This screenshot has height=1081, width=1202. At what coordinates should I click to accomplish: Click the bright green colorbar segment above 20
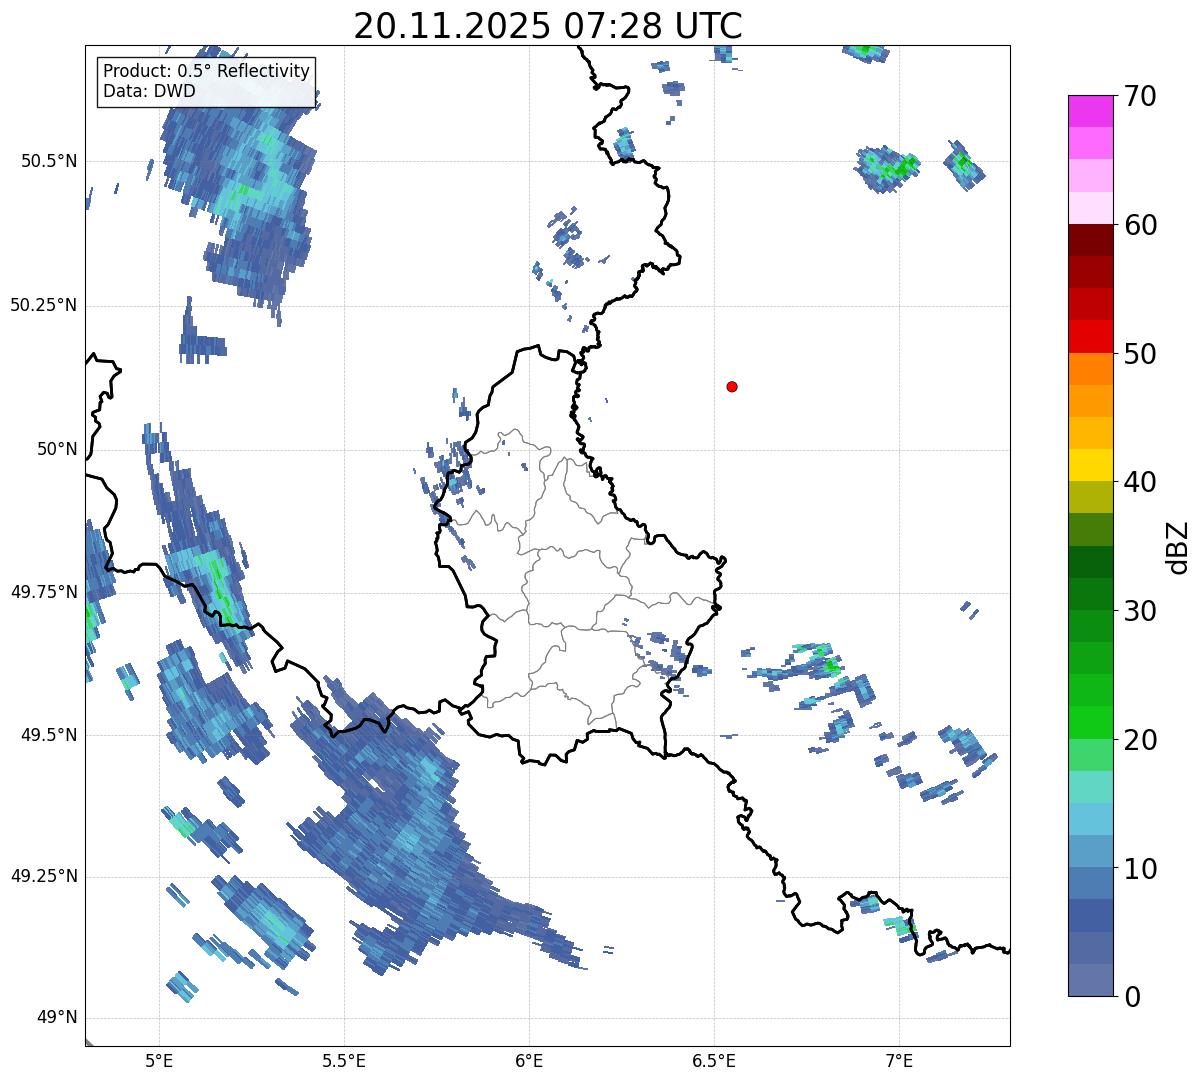pos(1090,722)
